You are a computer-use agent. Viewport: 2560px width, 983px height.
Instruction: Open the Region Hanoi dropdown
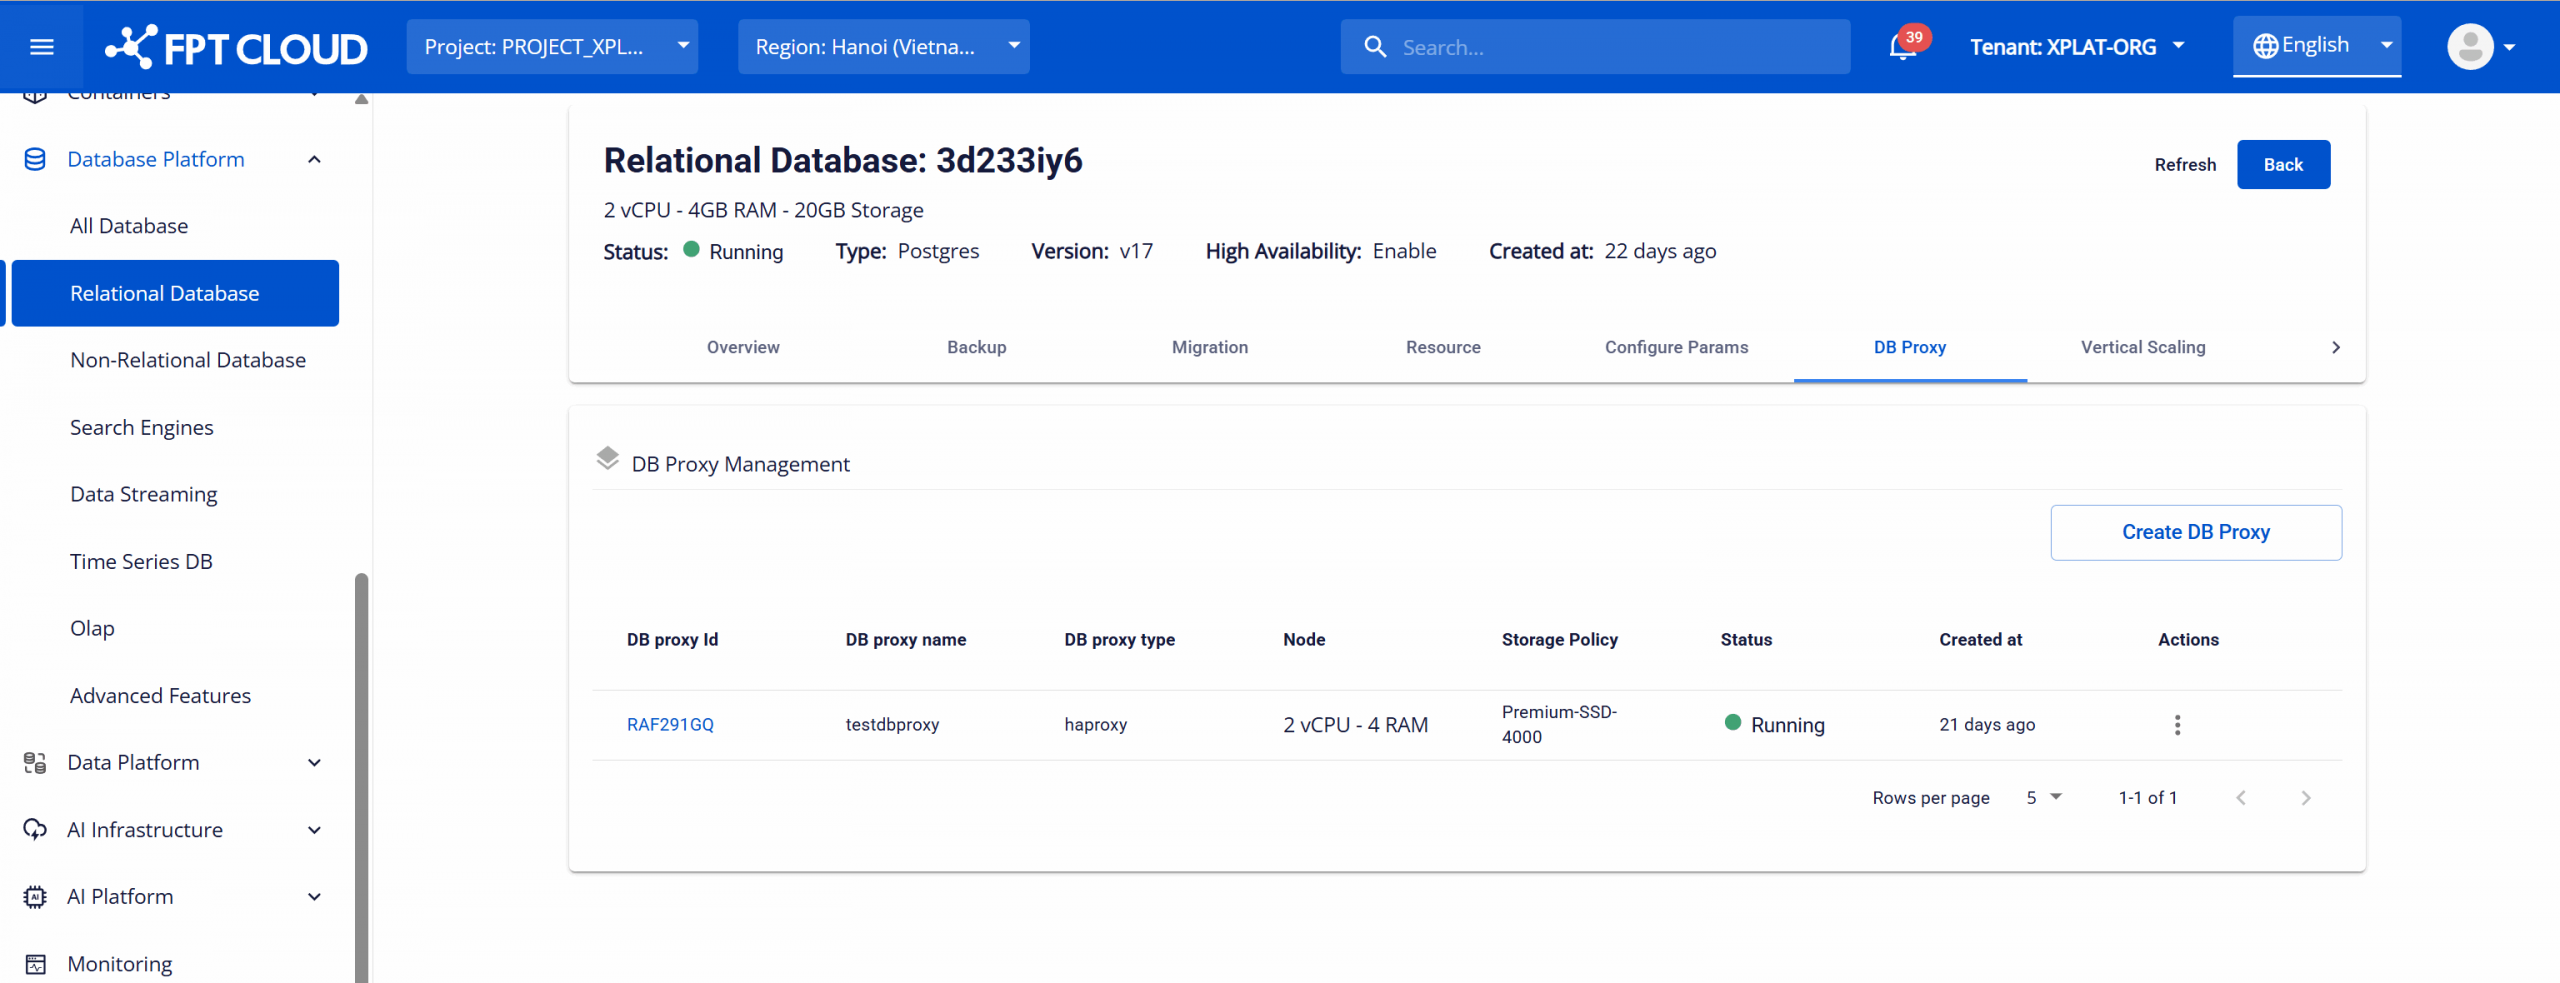883,47
